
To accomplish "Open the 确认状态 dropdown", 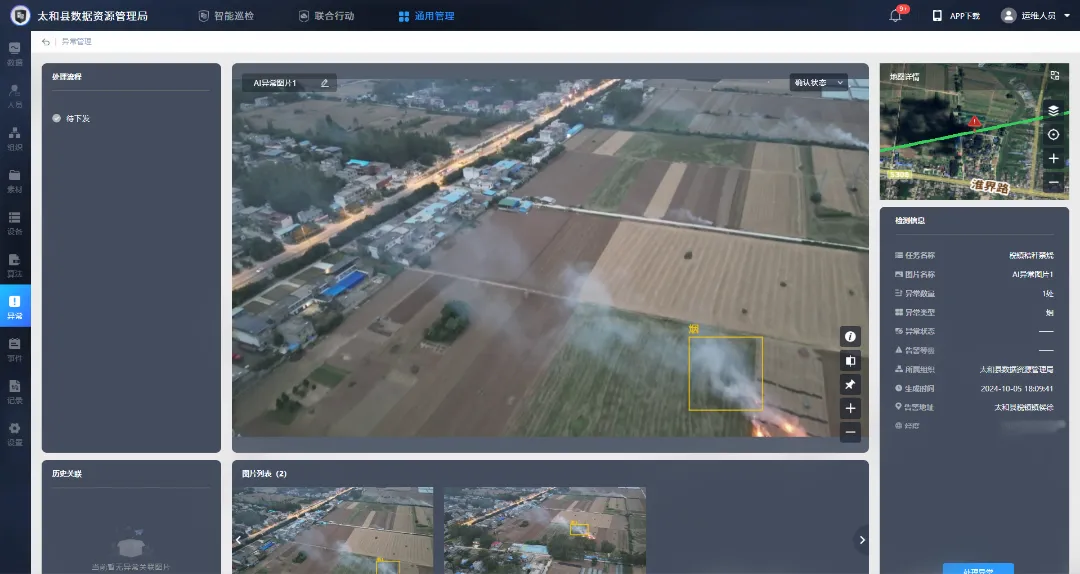I will point(817,83).
